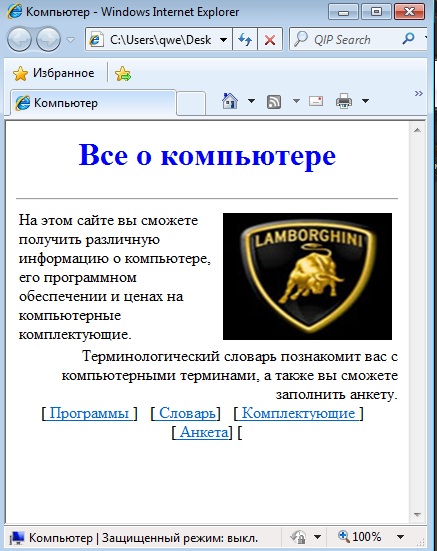Click the Home page icon

[x=230, y=101]
